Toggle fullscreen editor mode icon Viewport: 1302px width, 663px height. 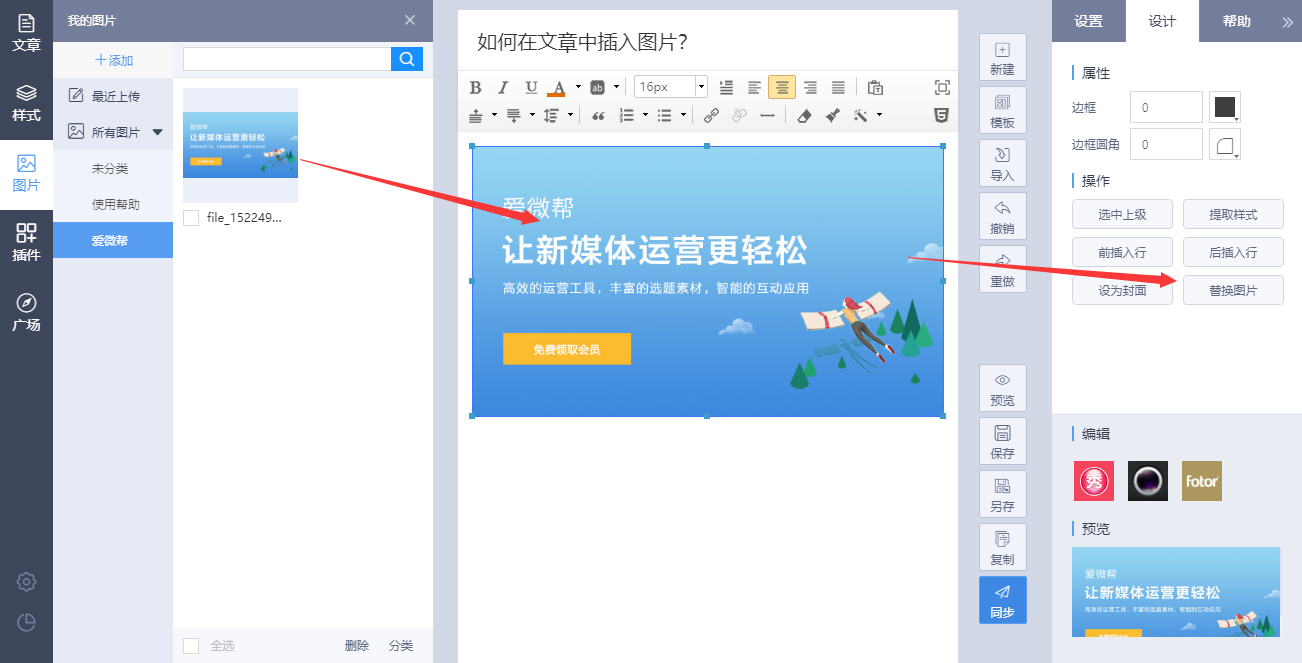(x=941, y=87)
